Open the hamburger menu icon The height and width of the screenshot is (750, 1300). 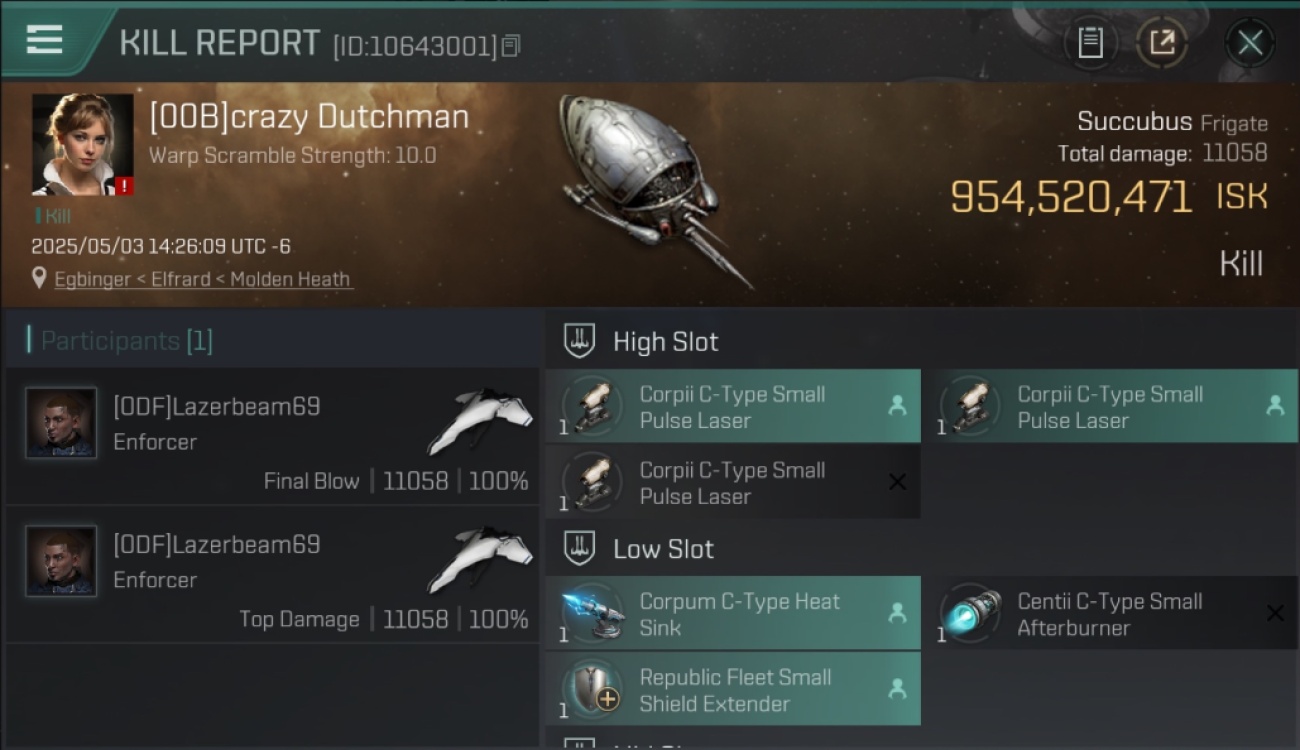click(44, 39)
